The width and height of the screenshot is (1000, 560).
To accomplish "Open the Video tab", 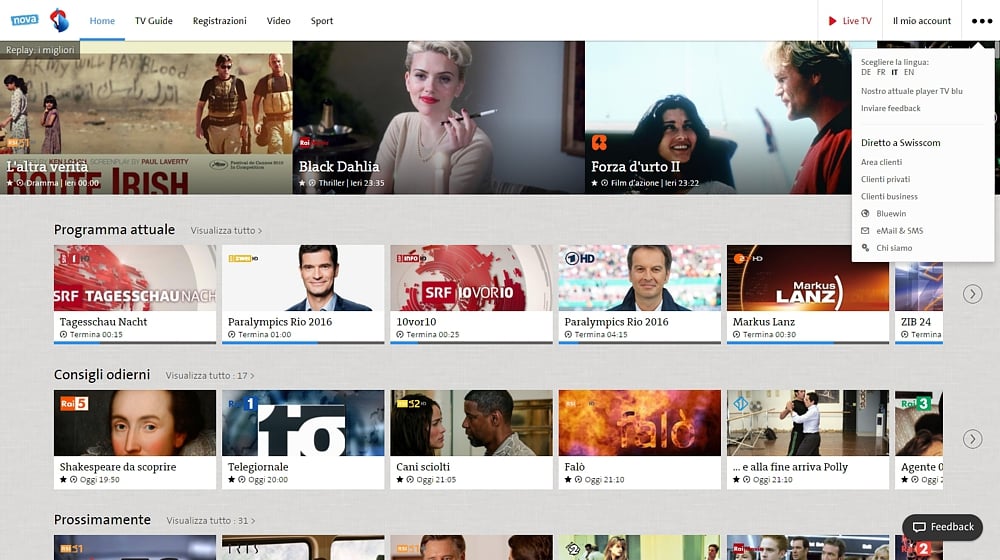I will (278, 20).
